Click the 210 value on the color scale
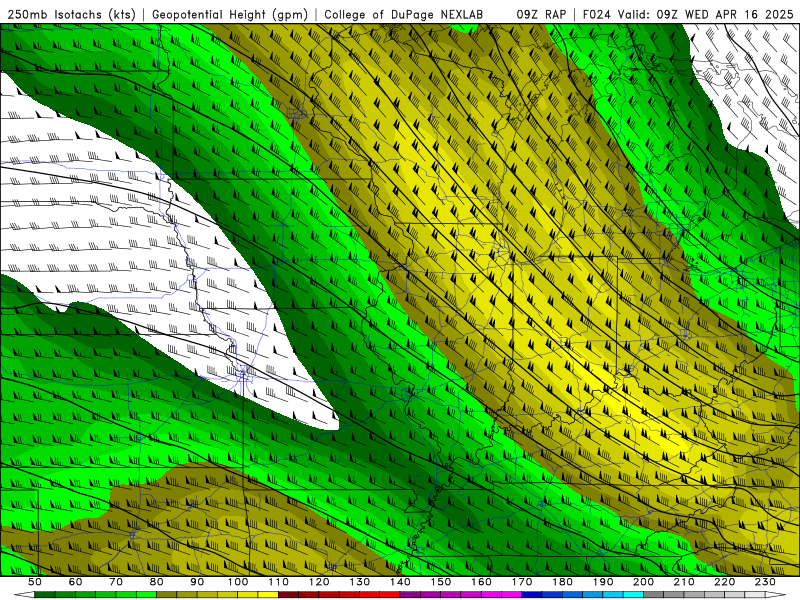Screen dimensions: 800x600 (684, 582)
